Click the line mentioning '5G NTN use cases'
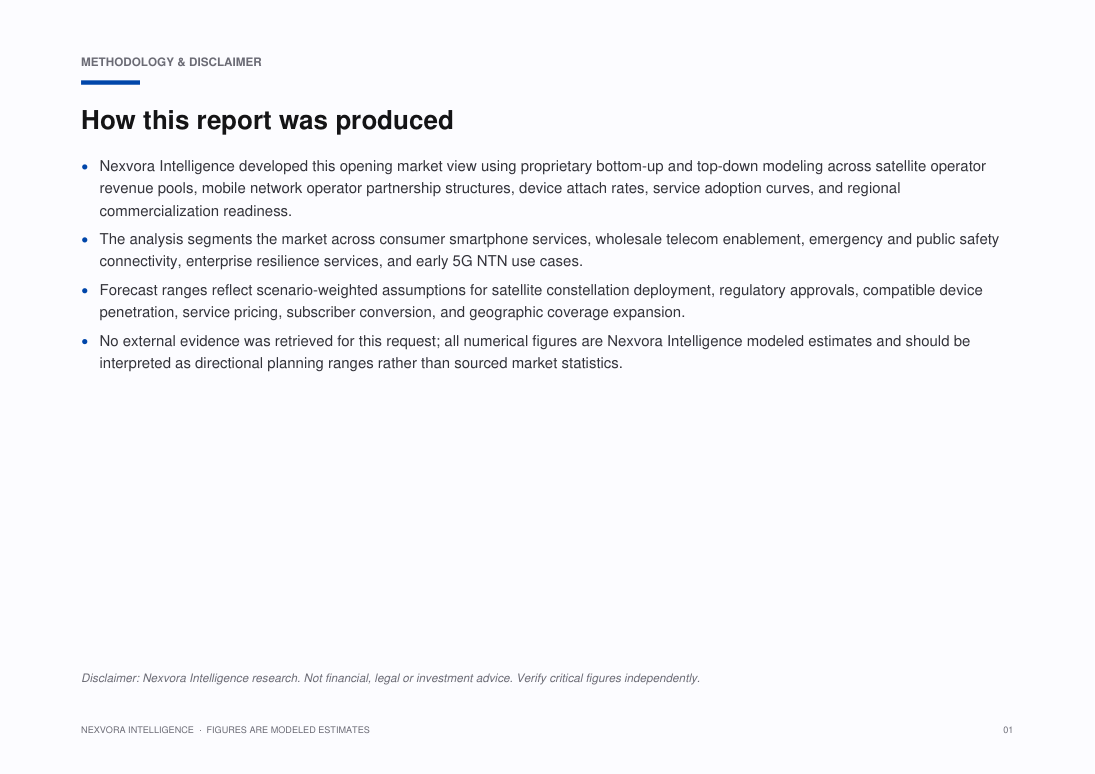The image size is (1095, 774). [341, 261]
